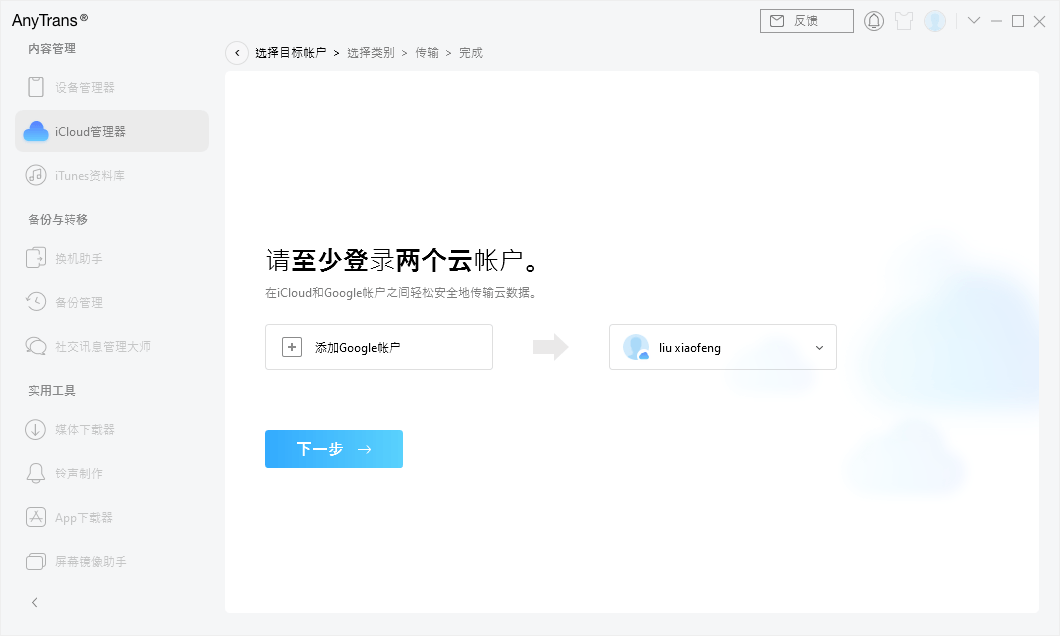
Task: Click the Media Downloader arrow icon
Action: pyautogui.click(x=36, y=429)
